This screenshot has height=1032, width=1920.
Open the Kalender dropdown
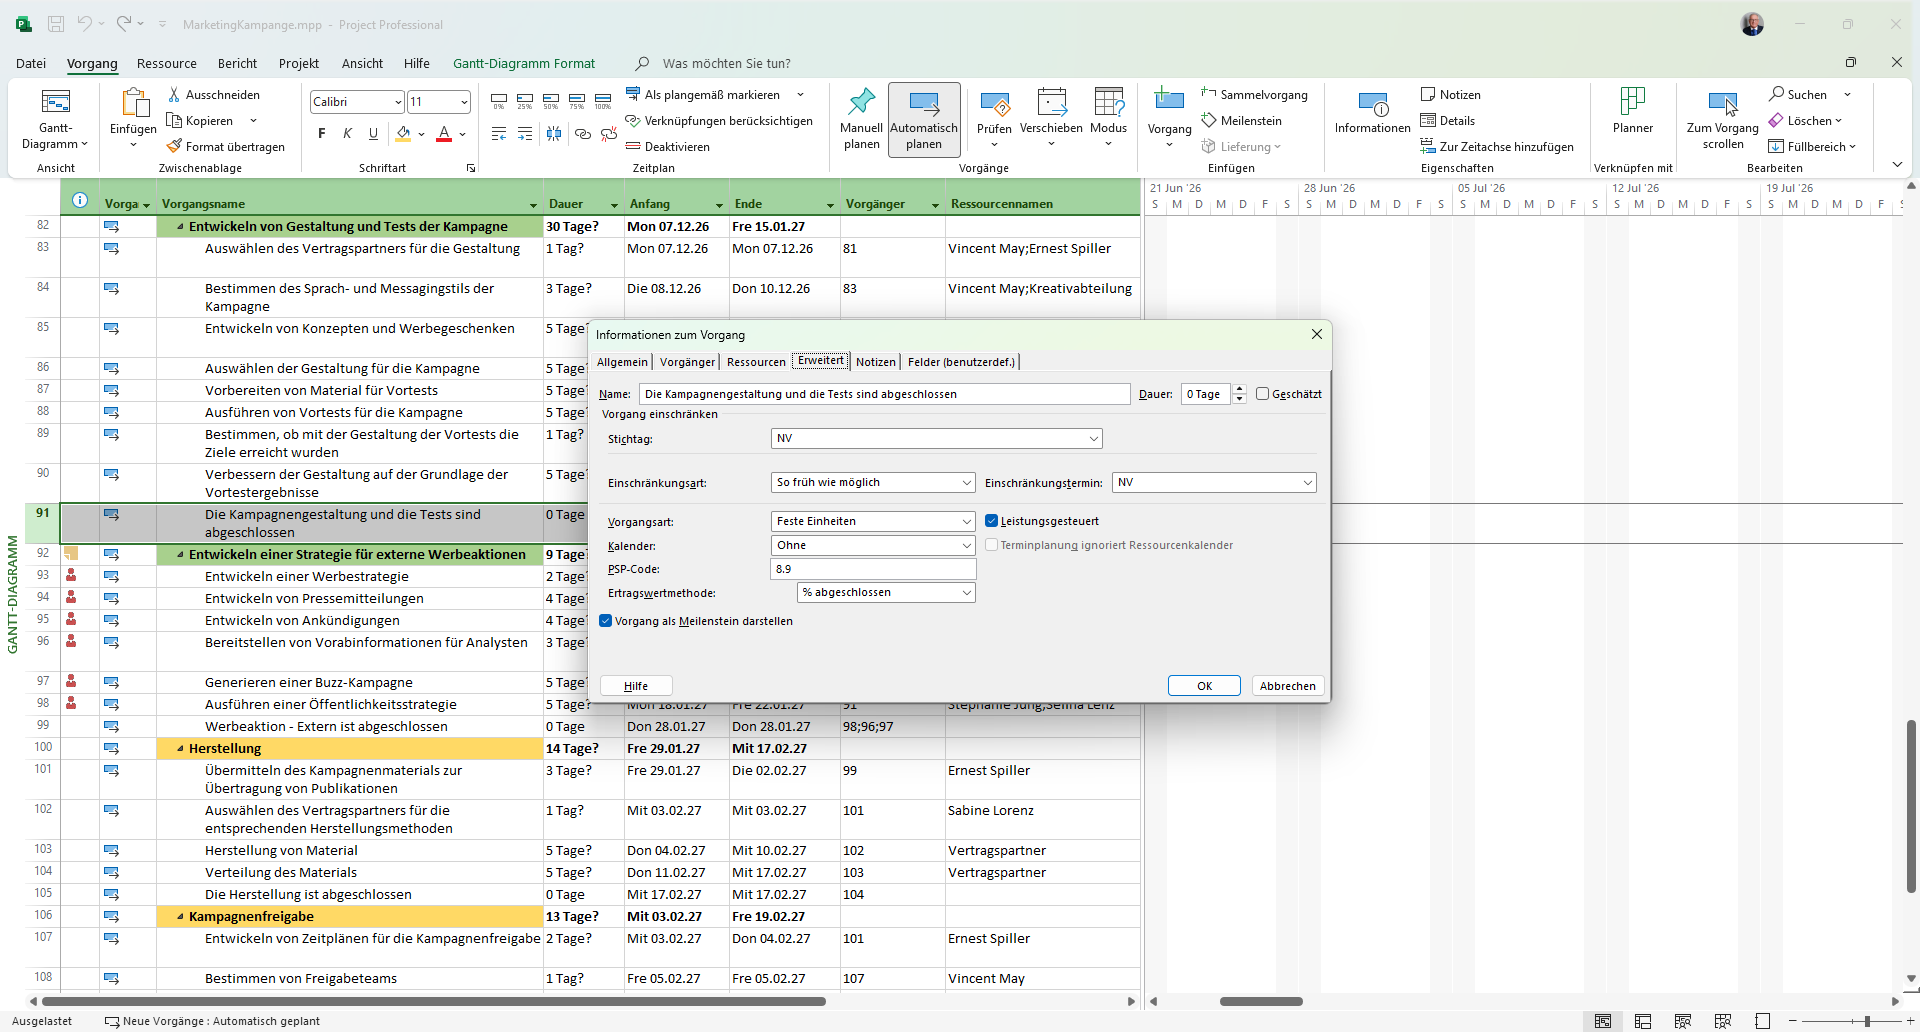click(966, 545)
